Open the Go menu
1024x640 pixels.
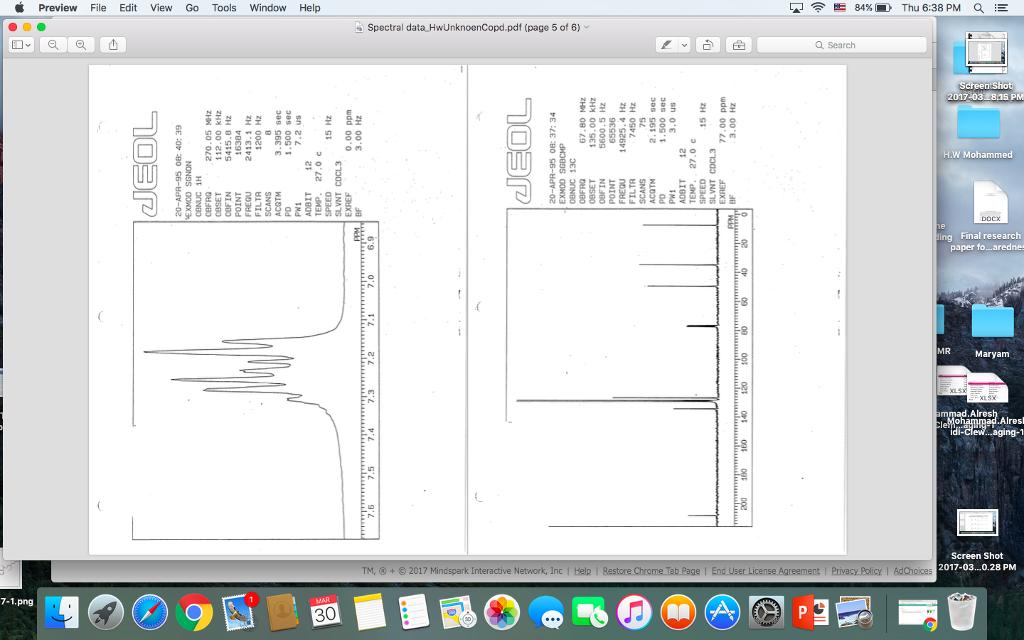tap(192, 8)
